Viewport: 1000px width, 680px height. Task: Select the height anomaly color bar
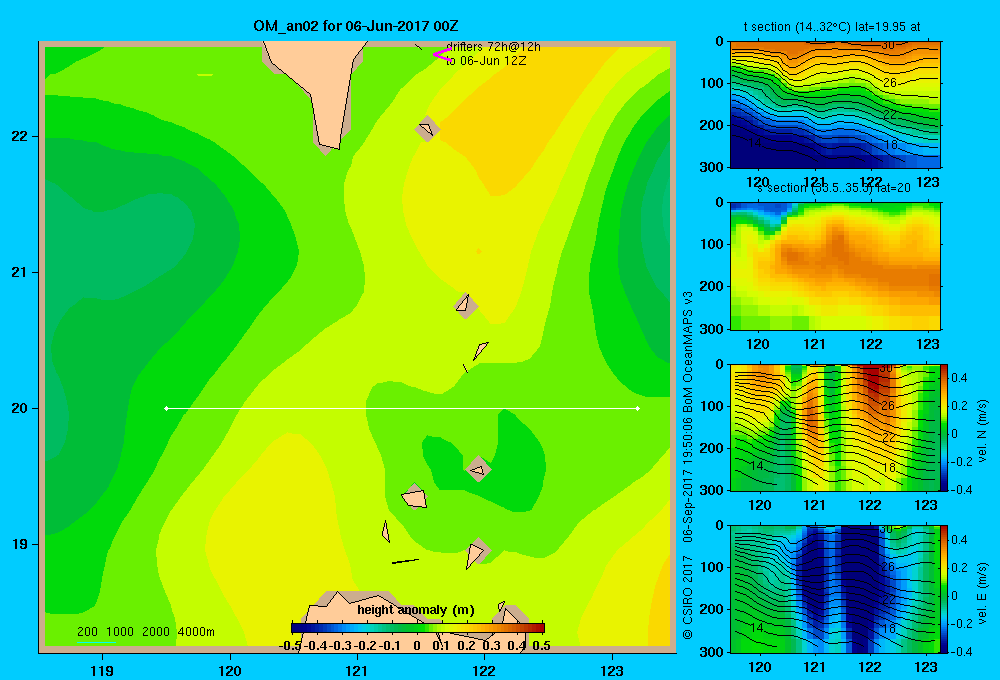point(418,628)
